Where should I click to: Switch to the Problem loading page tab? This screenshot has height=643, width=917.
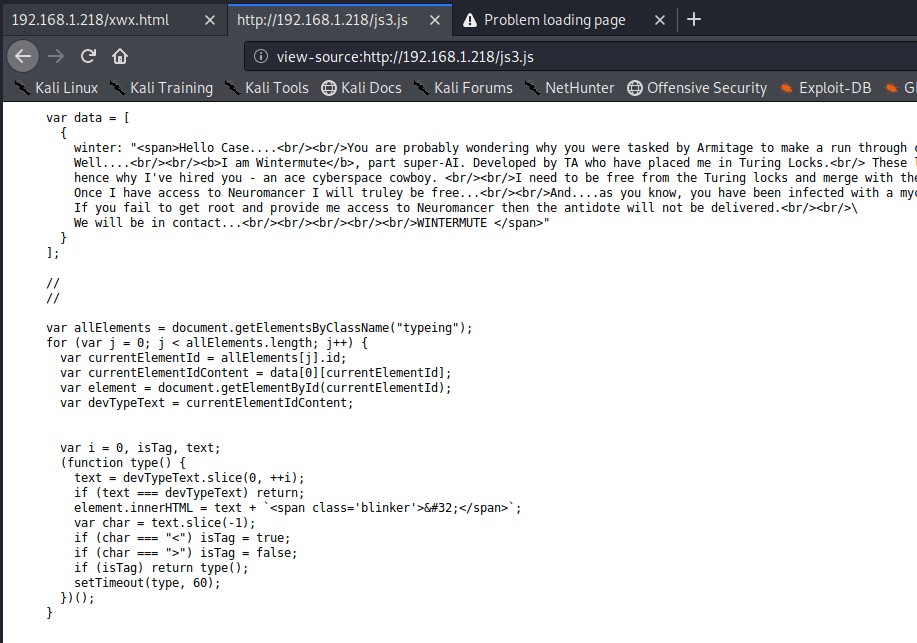[554, 20]
